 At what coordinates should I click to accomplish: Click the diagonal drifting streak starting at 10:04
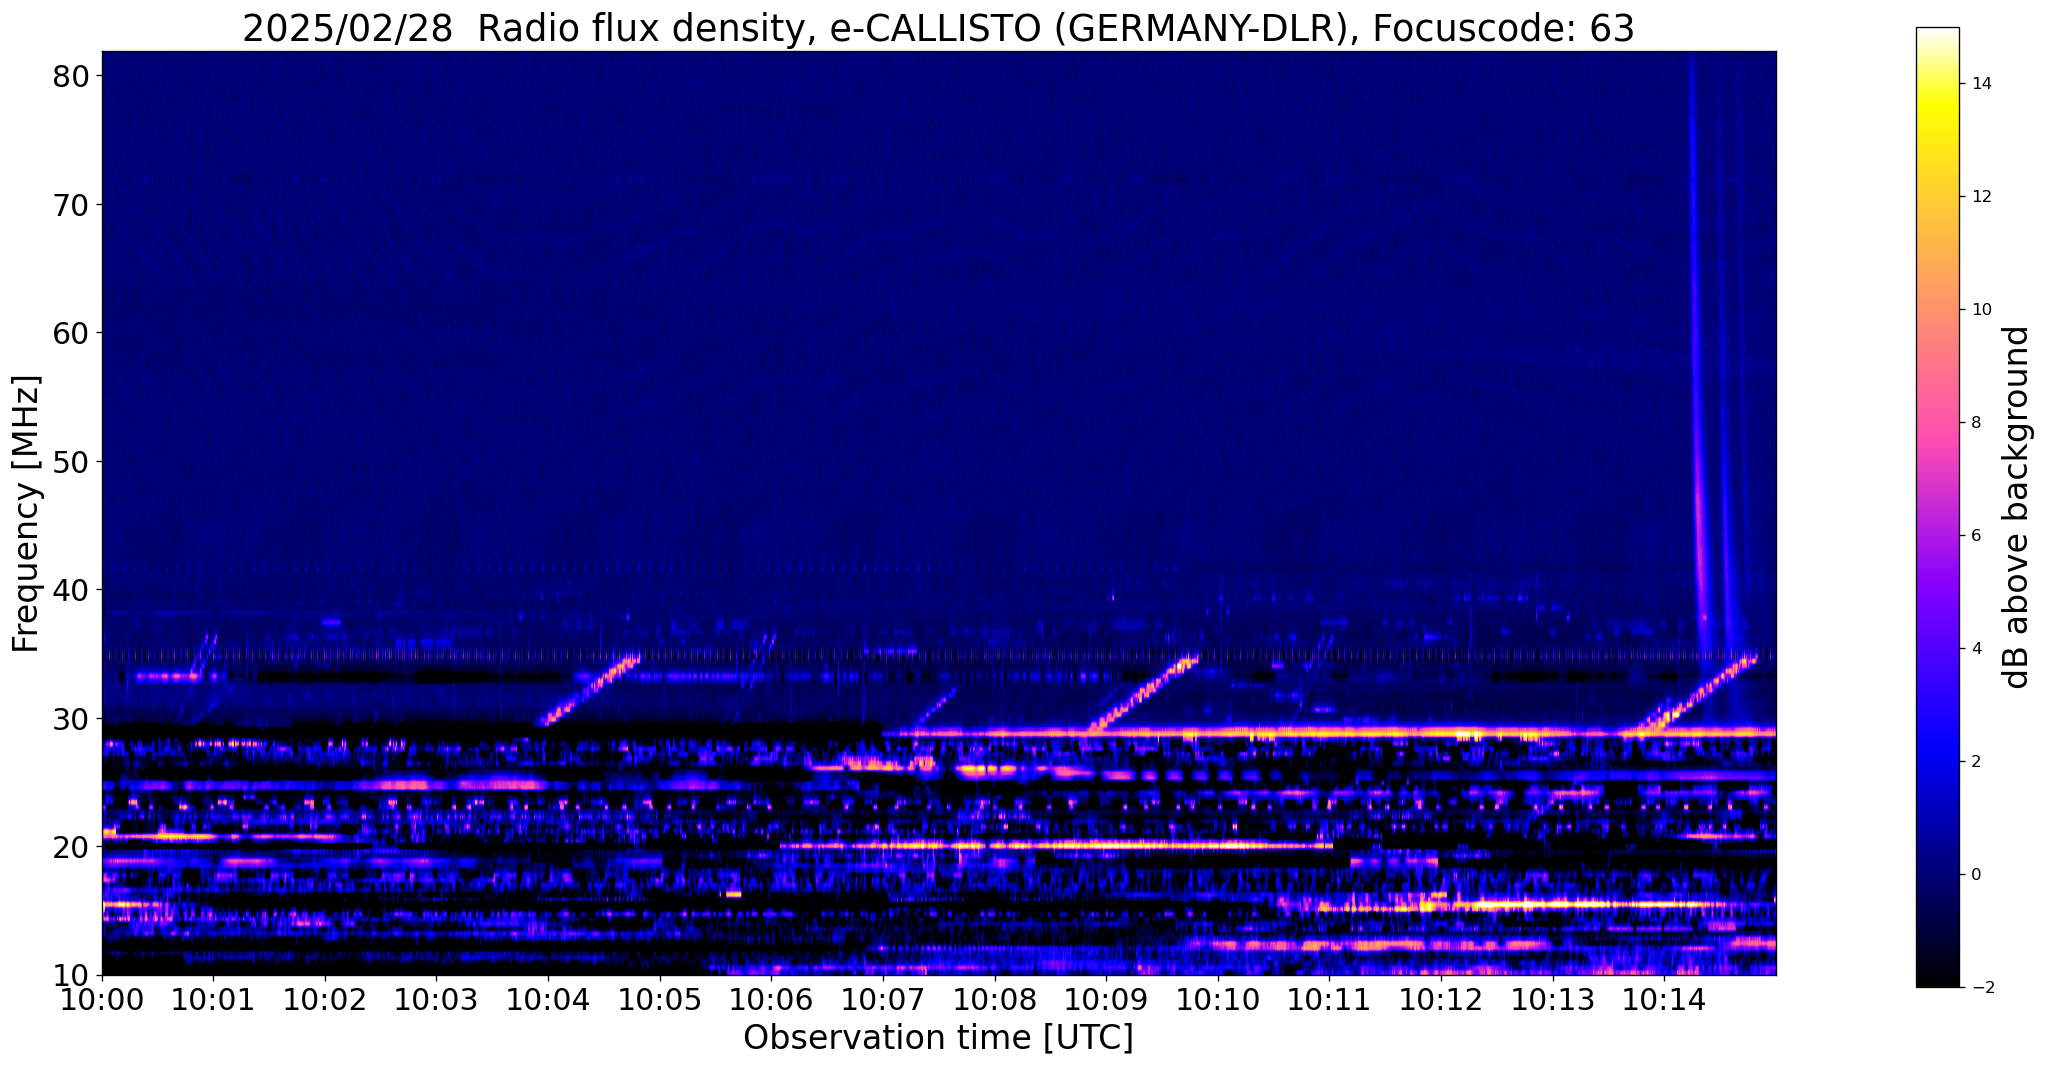pyautogui.click(x=590, y=690)
